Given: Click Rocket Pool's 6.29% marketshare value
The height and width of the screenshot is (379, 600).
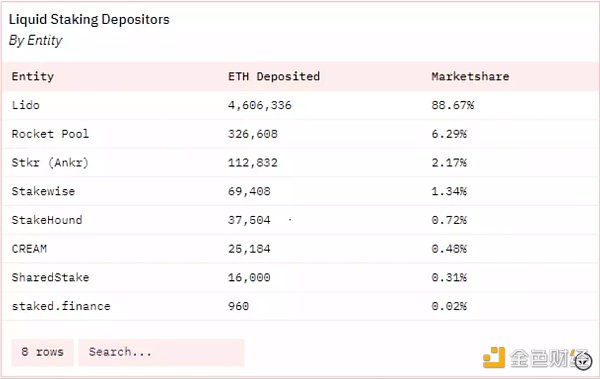Looking at the screenshot, I should (449, 134).
